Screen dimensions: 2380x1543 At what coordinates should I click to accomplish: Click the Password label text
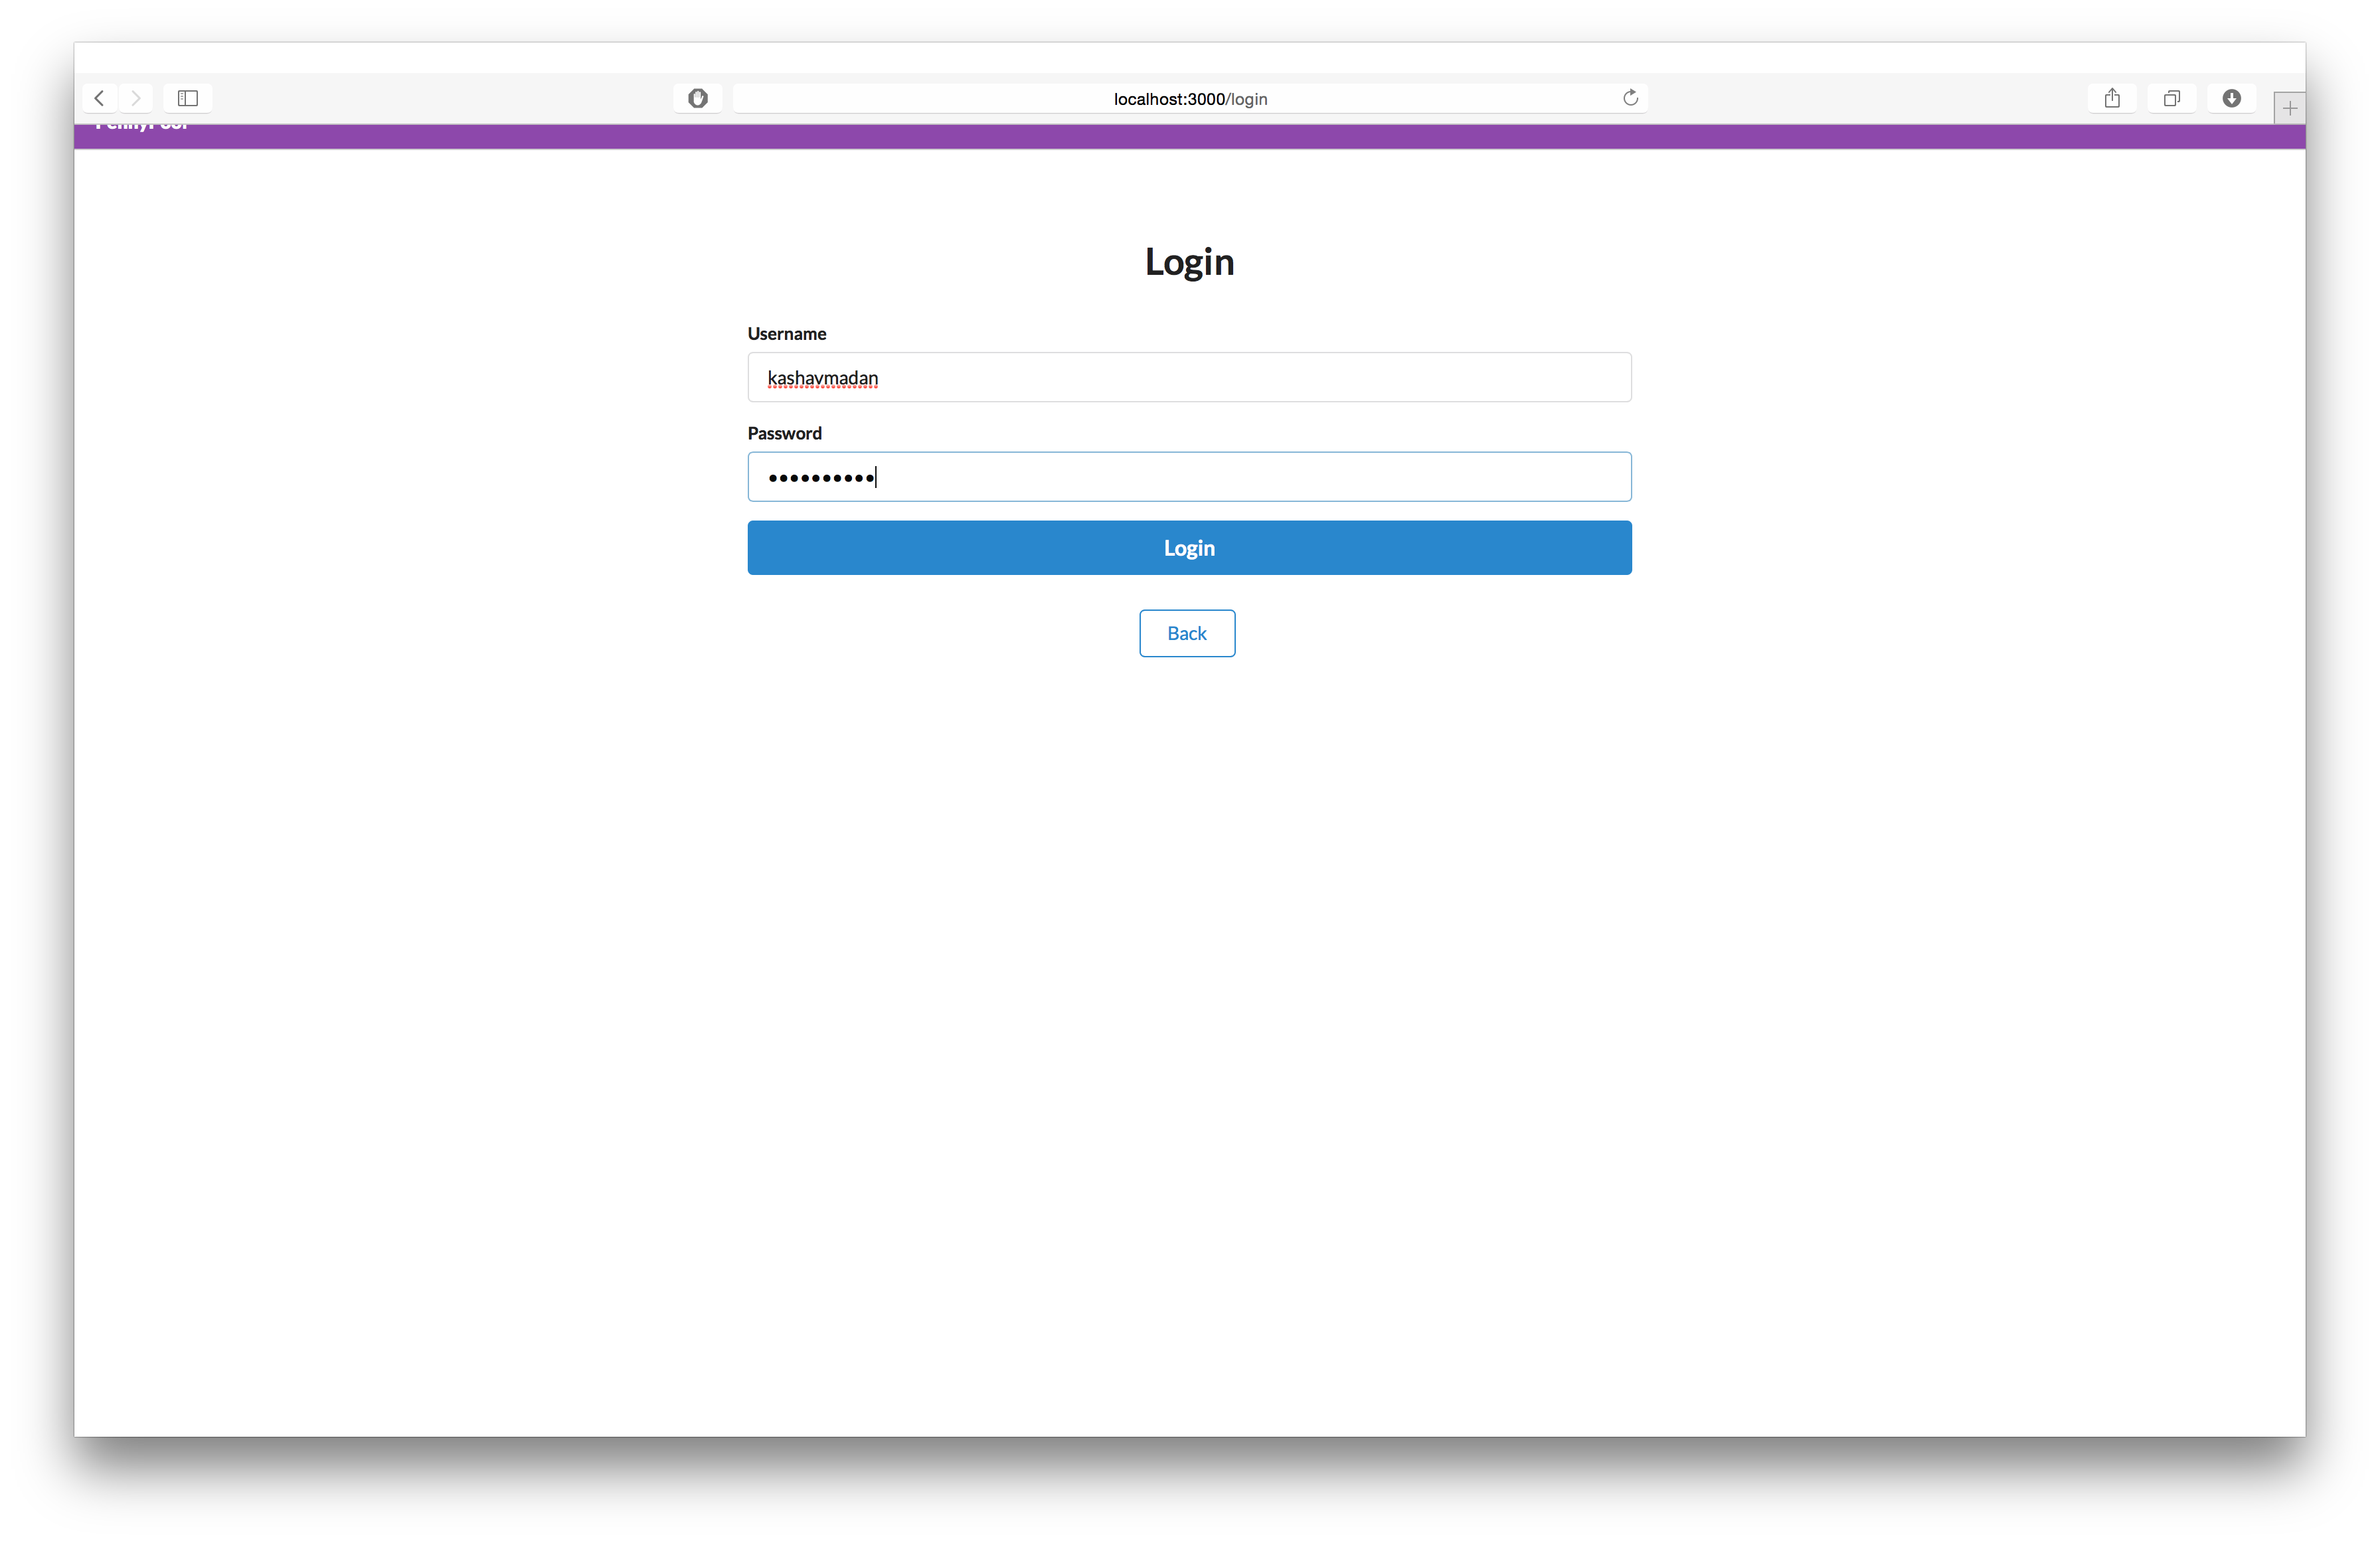point(784,433)
